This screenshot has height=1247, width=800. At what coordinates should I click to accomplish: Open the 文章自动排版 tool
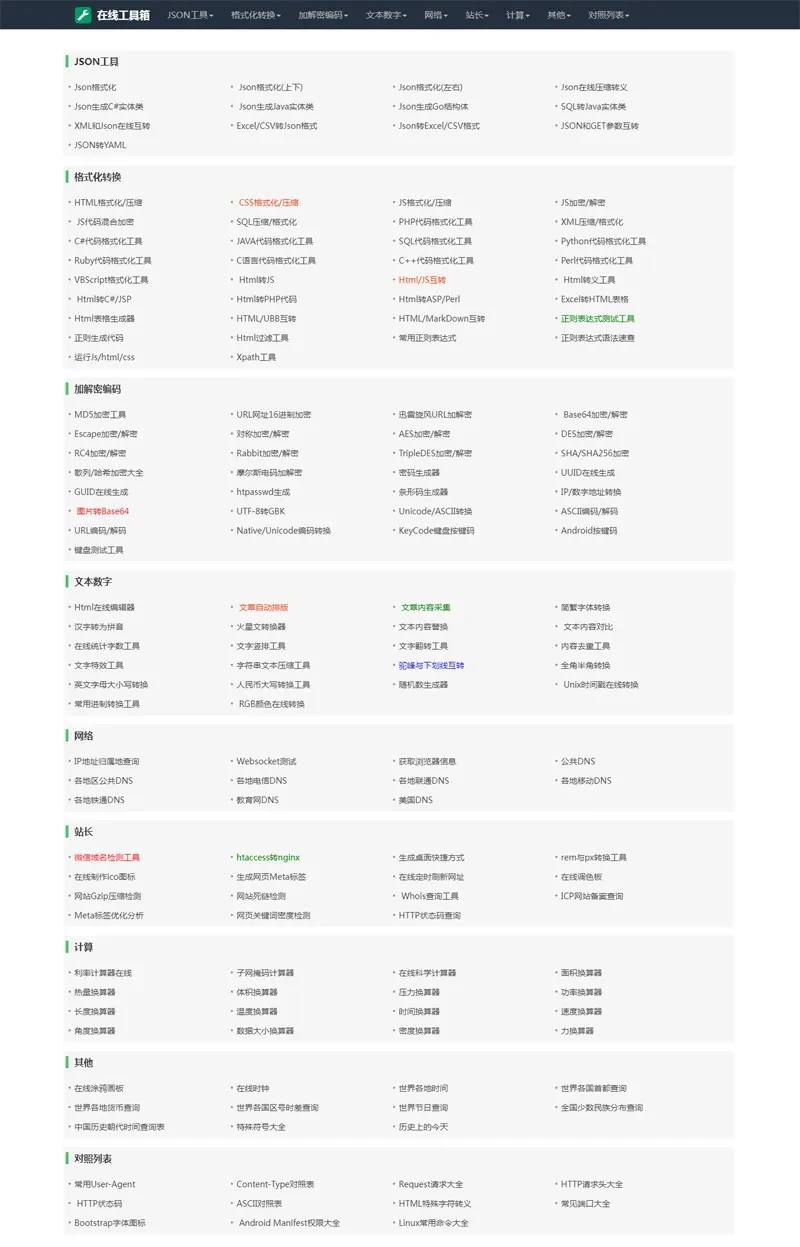262,606
